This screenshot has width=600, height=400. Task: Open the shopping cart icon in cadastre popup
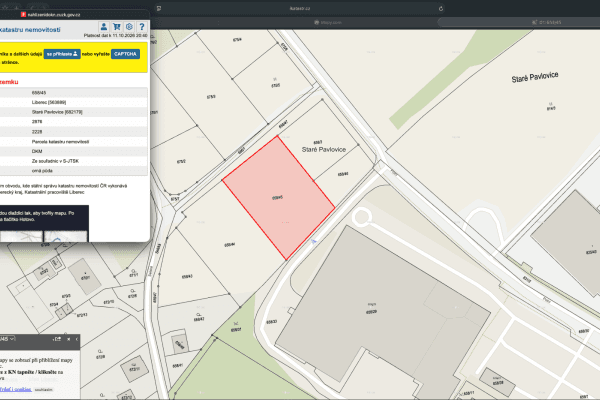pyautogui.click(x=117, y=27)
